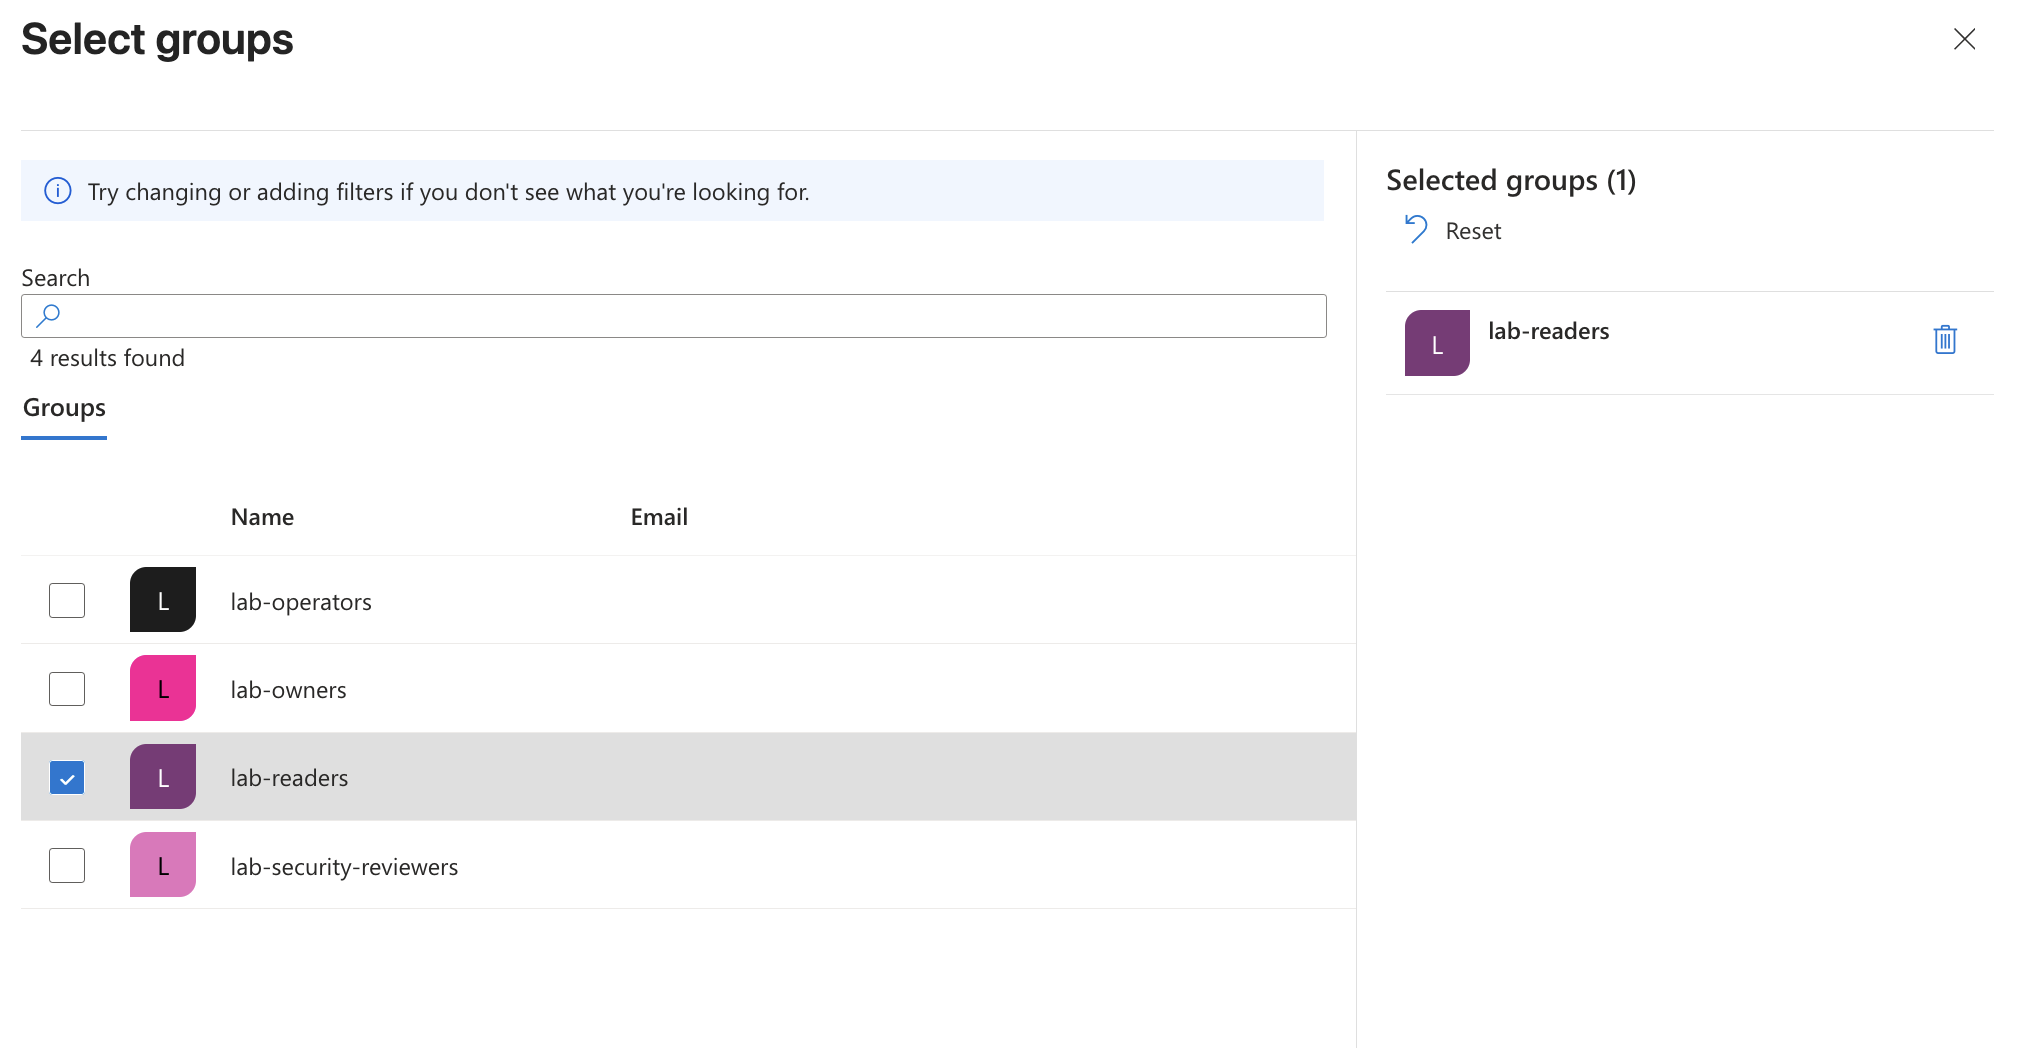The image size is (2030, 1048).
Task: Close the Select groups dialog
Action: [1964, 39]
